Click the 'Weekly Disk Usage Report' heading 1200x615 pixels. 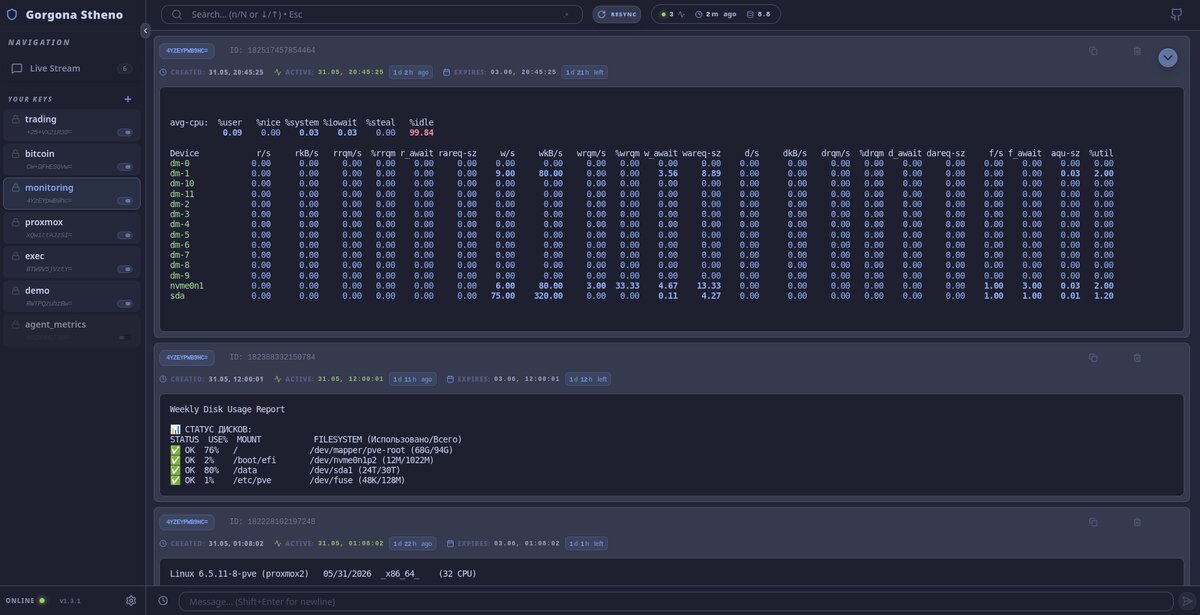tap(227, 409)
